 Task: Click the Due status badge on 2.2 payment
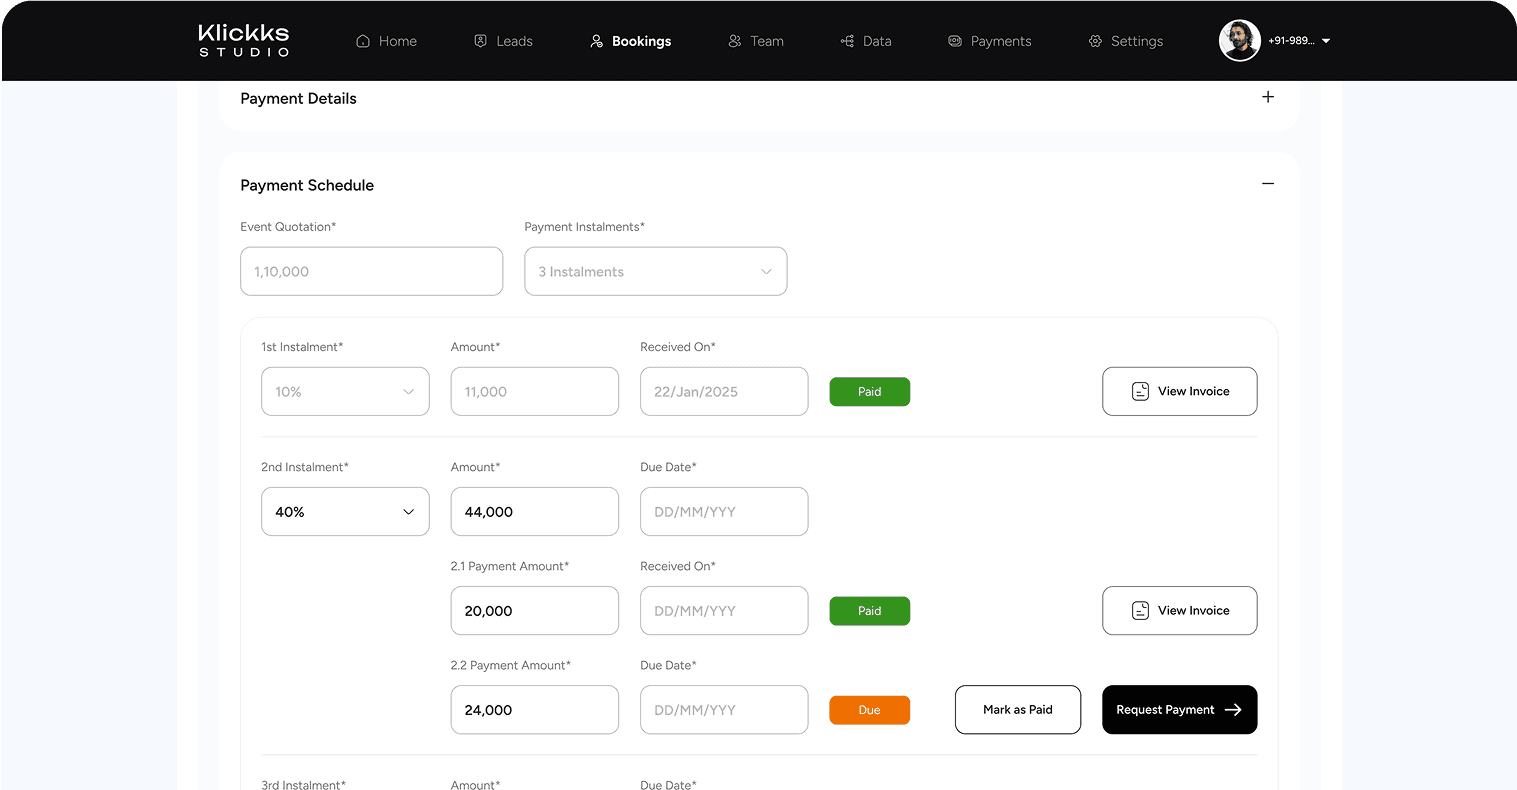[869, 709]
